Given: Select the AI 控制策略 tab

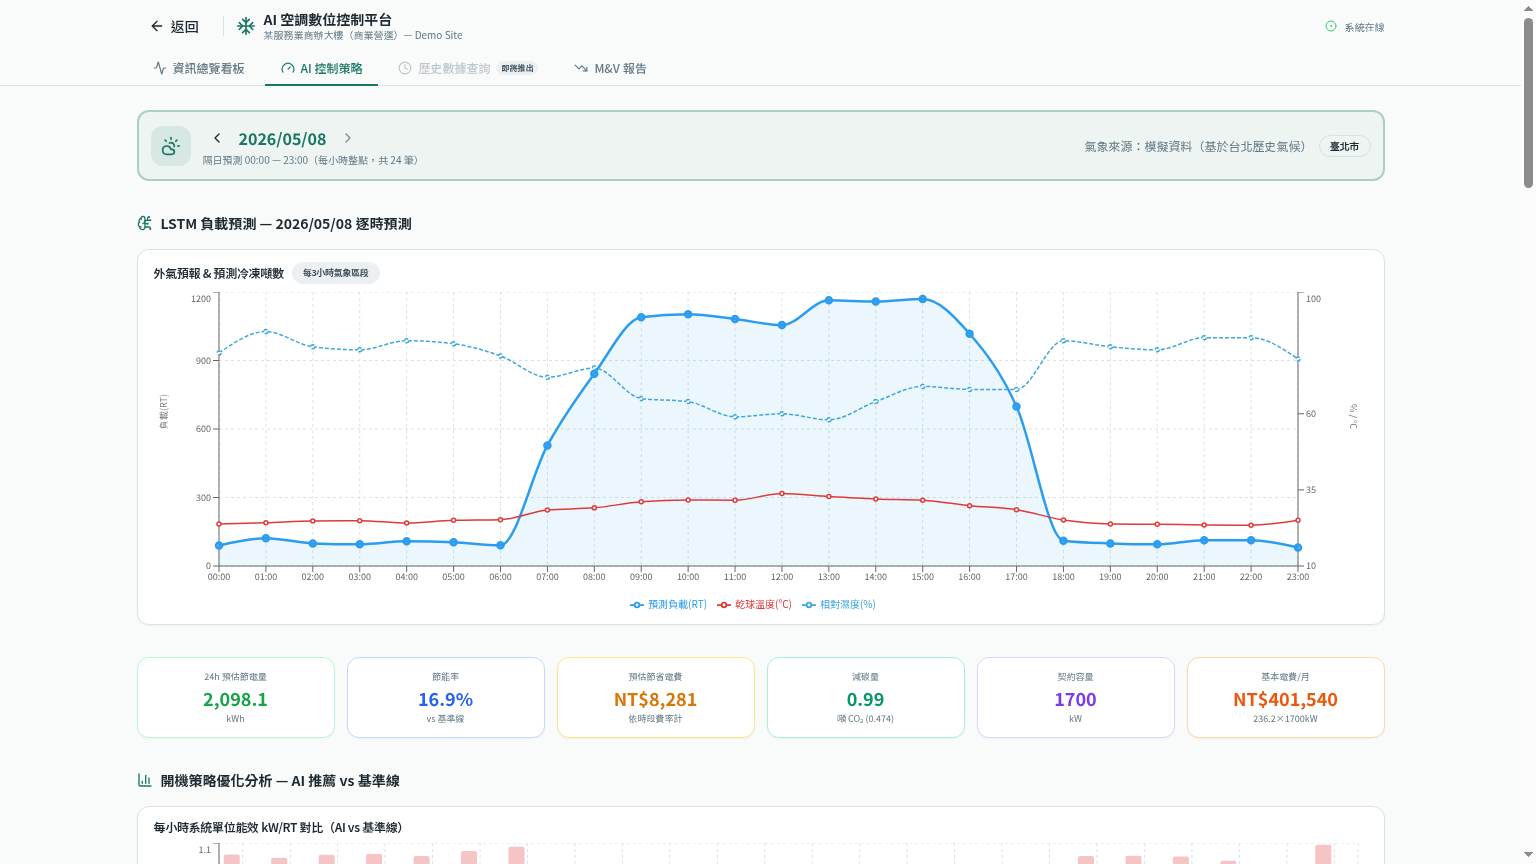Looking at the screenshot, I should click(322, 68).
